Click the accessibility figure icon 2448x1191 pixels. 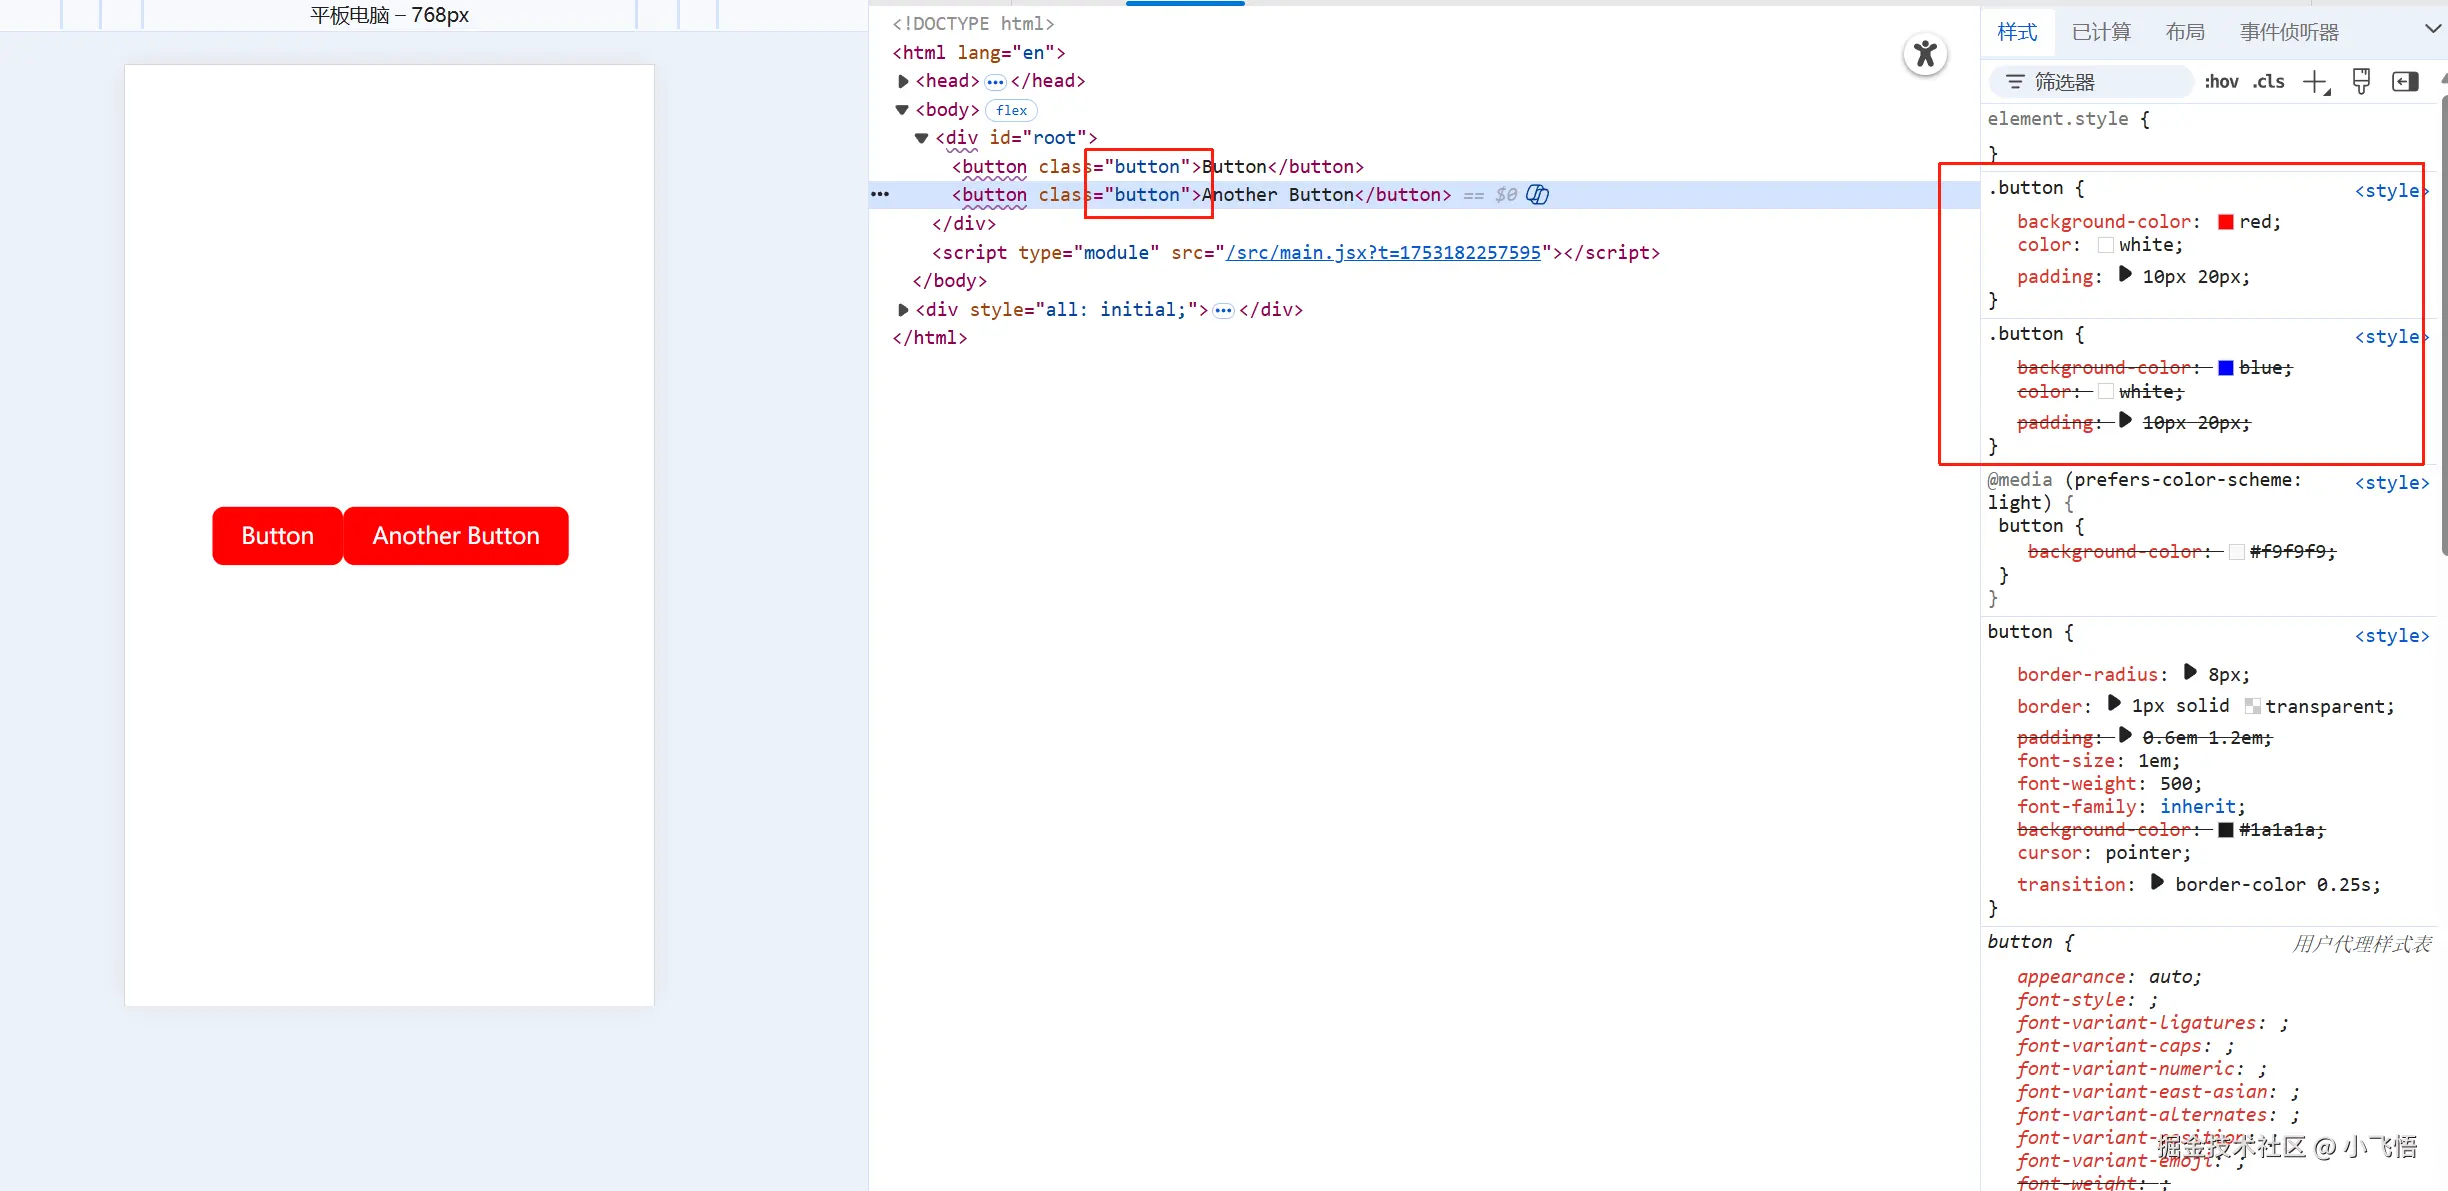(x=1925, y=54)
